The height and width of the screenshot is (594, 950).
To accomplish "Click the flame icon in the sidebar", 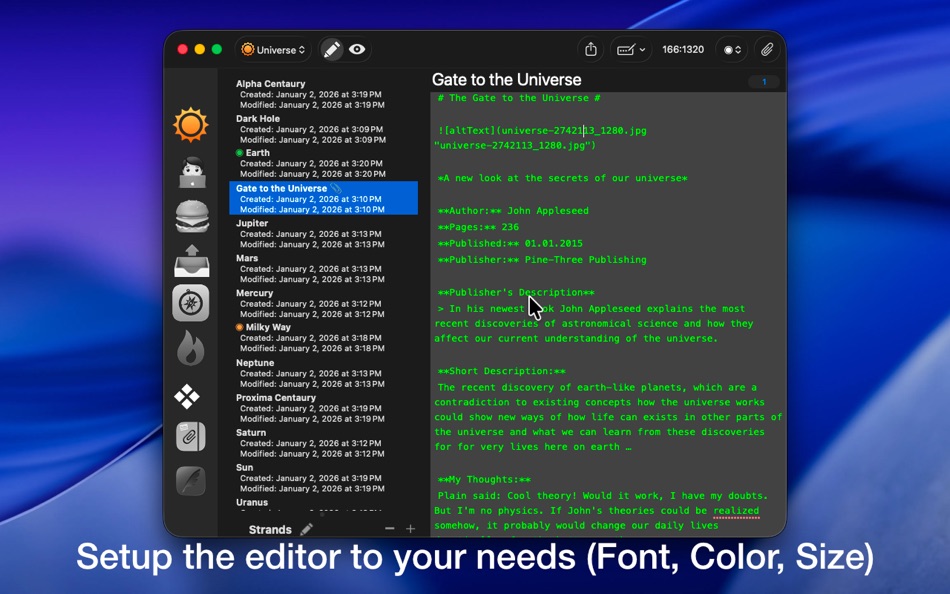I will (191, 347).
